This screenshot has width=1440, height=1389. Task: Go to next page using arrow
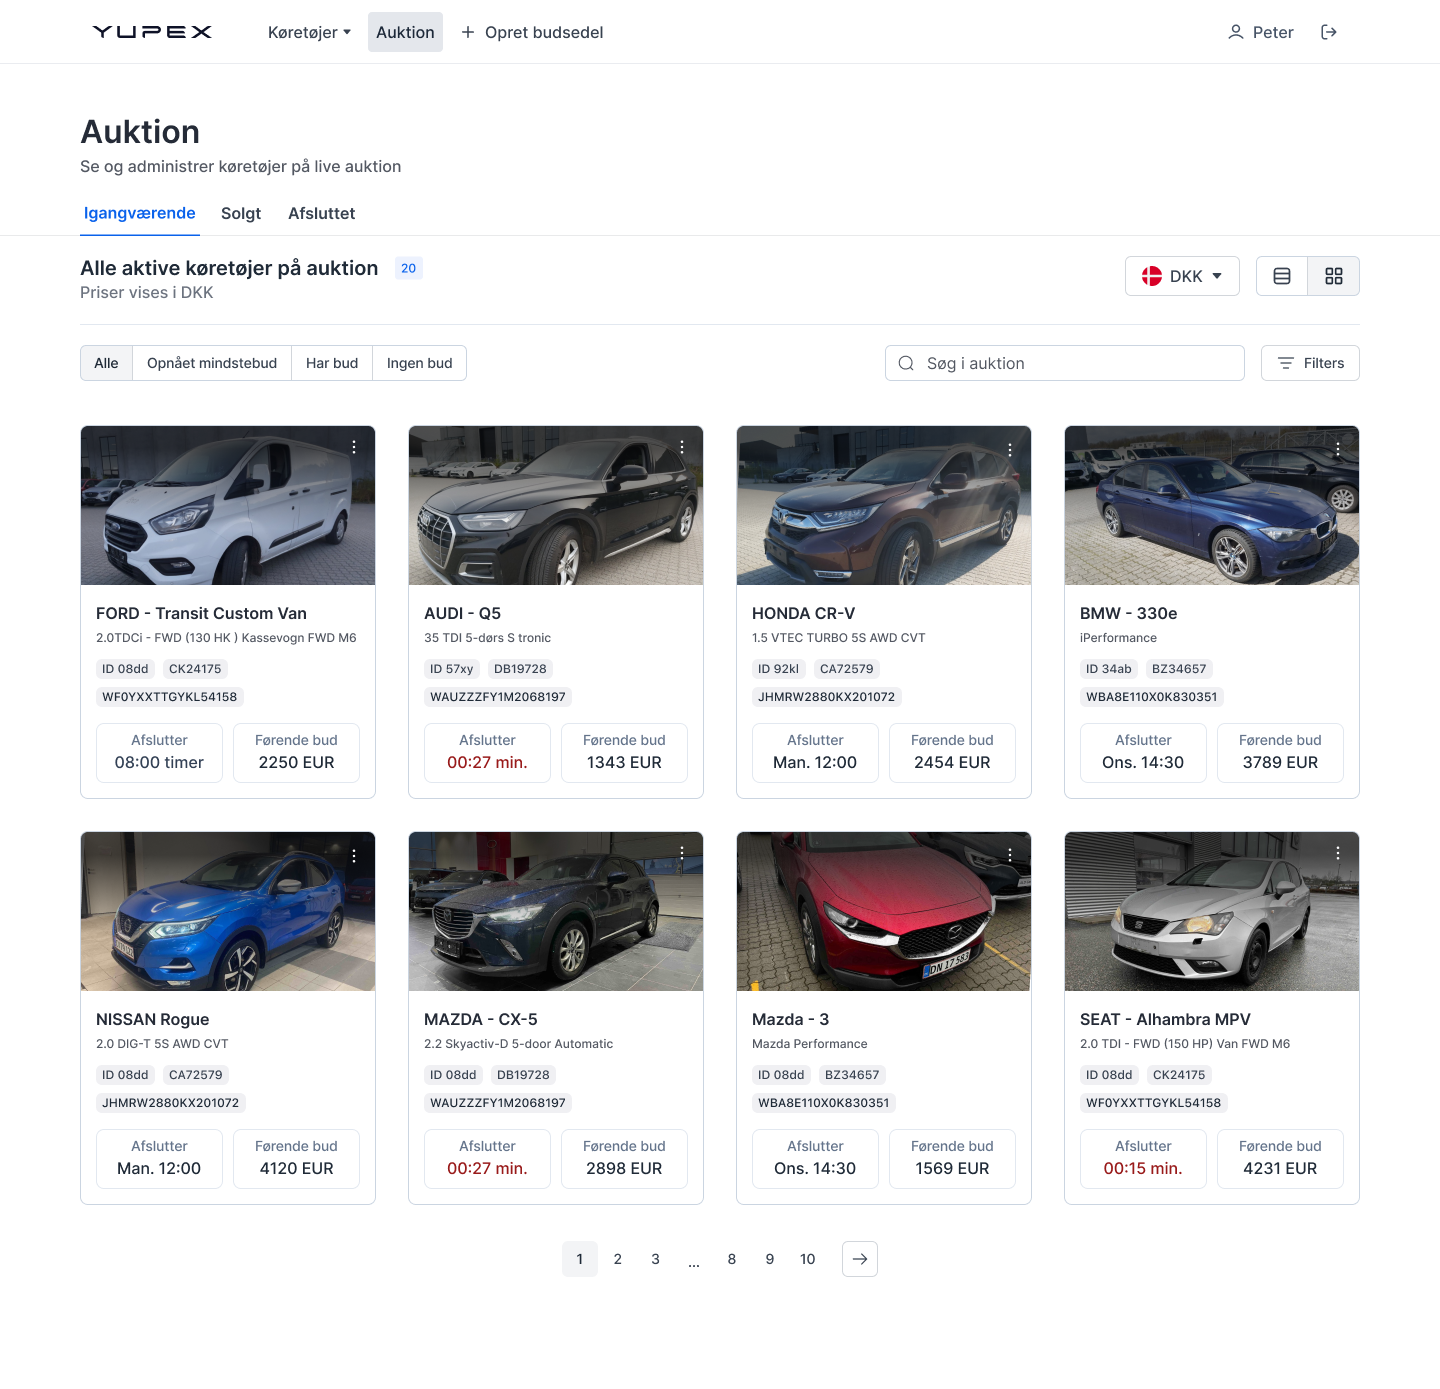click(859, 1259)
